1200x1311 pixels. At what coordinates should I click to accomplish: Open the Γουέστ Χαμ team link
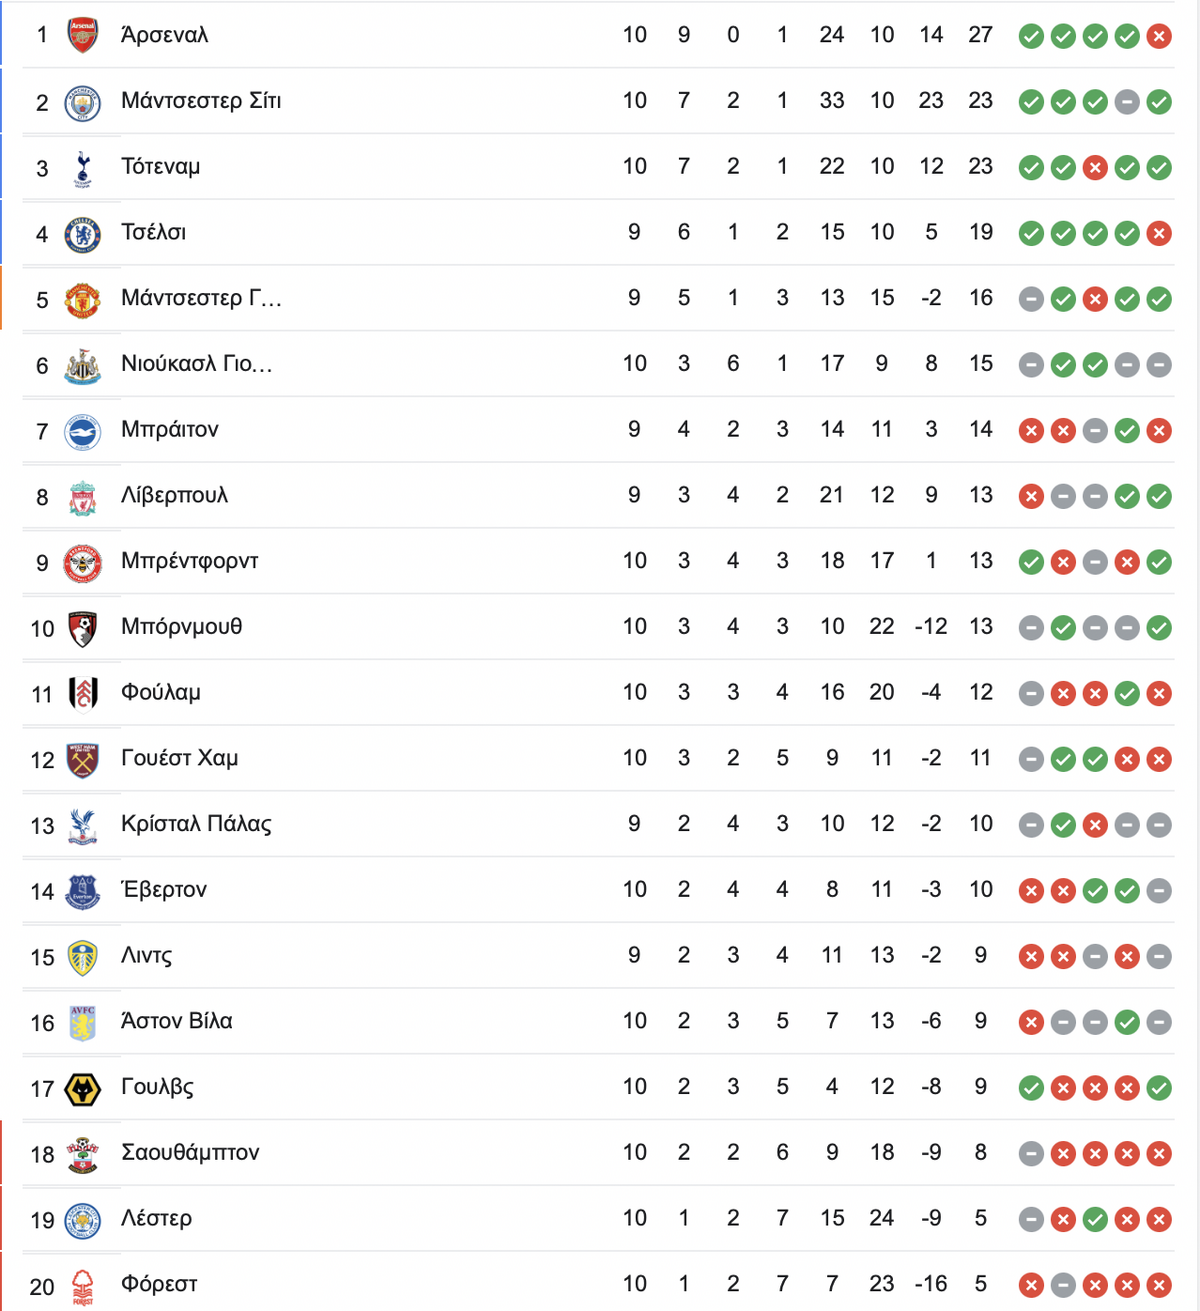pyautogui.click(x=180, y=758)
